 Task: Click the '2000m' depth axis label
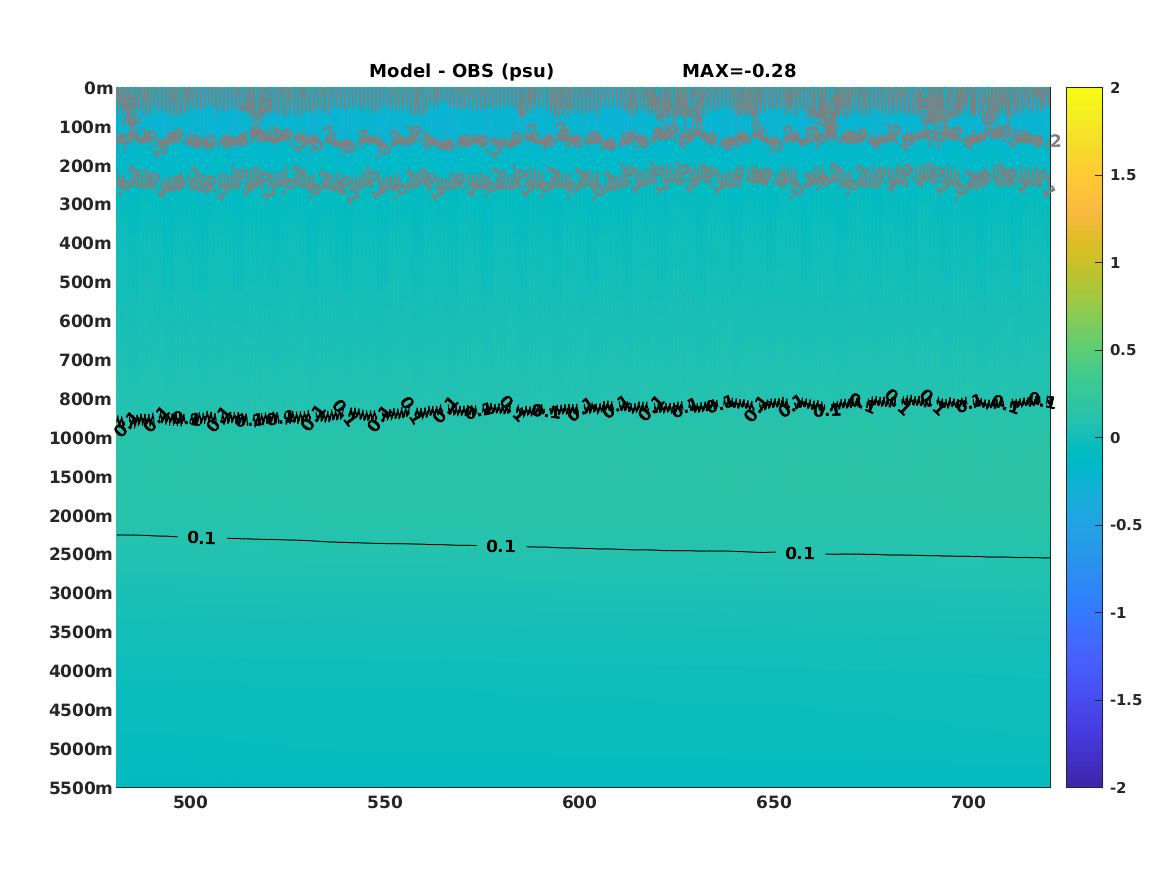click(81, 516)
